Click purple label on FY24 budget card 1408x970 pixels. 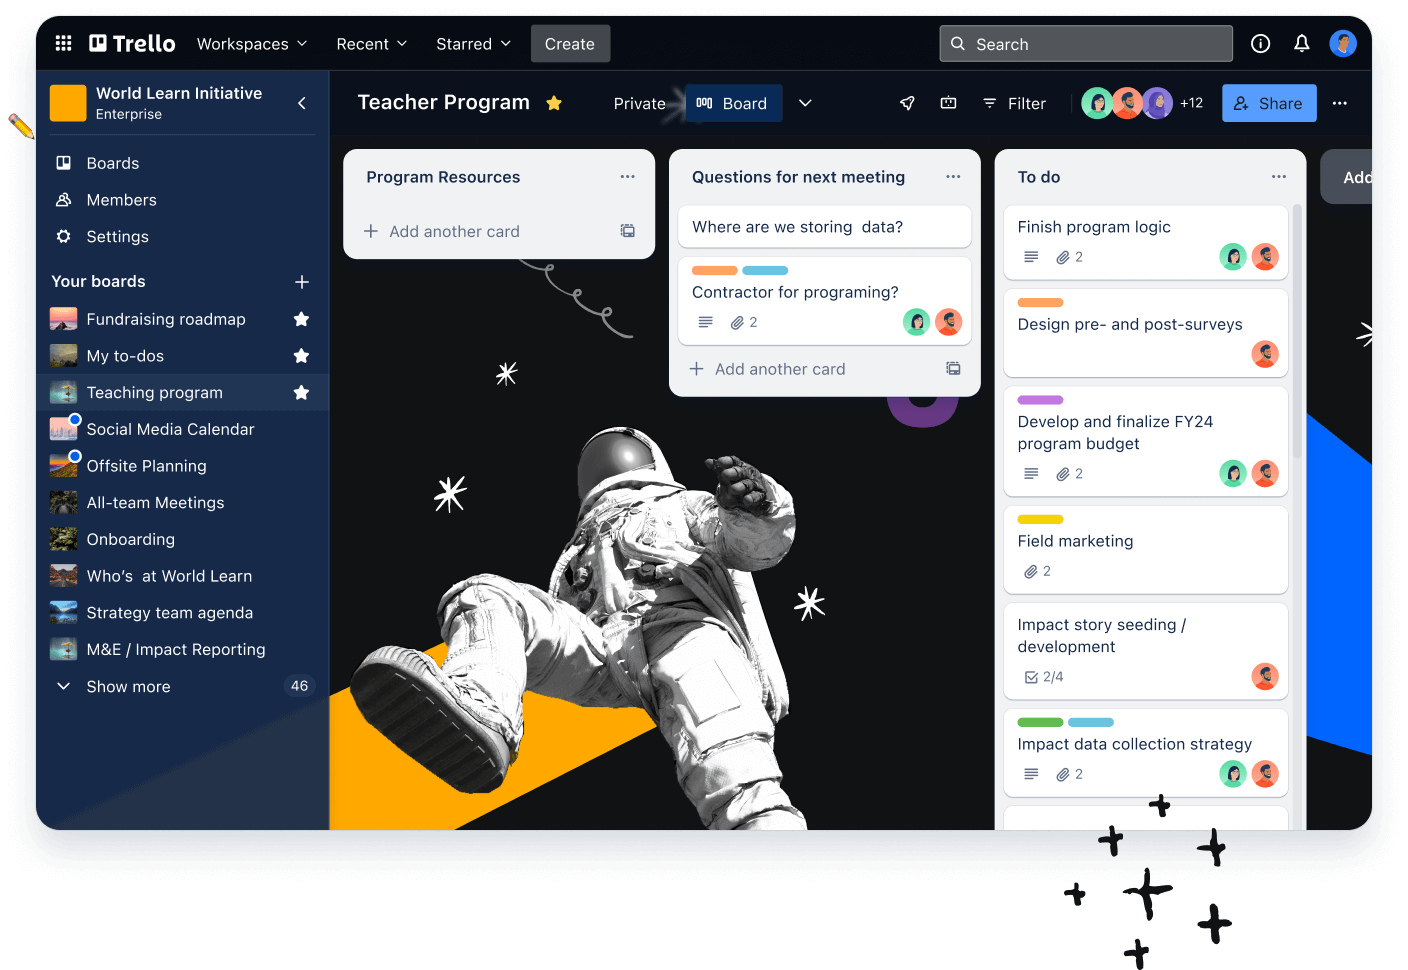coord(1040,400)
